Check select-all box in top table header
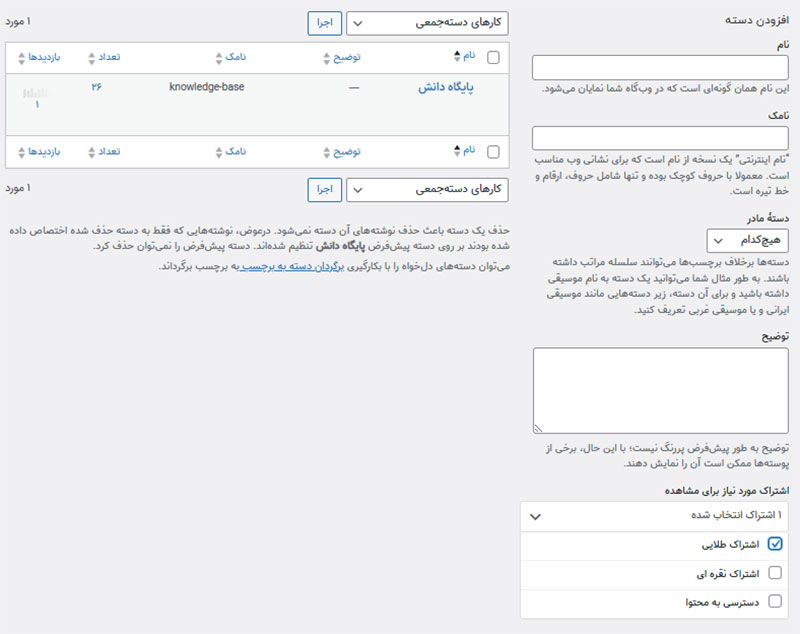 pos(493,58)
